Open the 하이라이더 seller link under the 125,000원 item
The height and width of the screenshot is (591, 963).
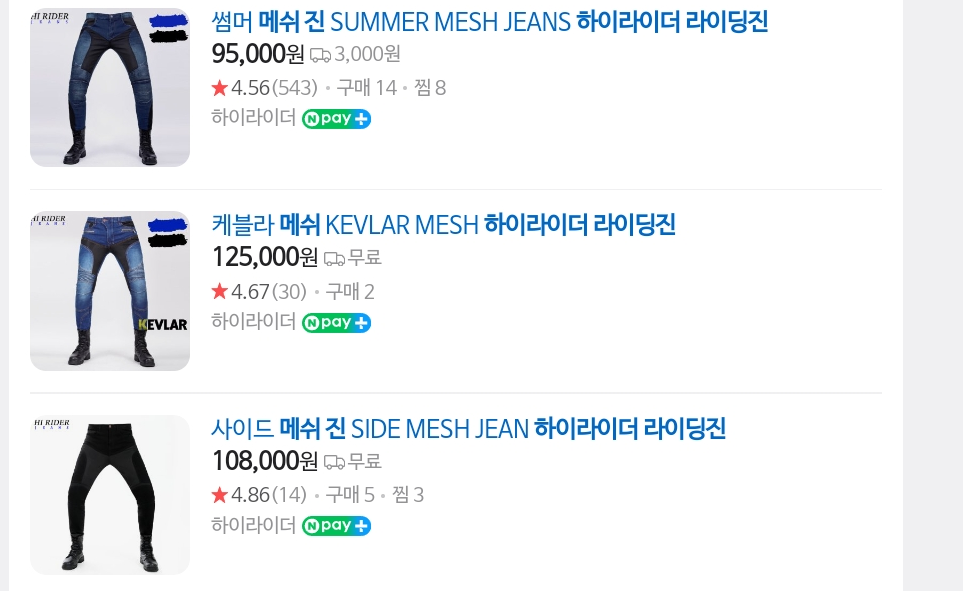tap(253, 322)
